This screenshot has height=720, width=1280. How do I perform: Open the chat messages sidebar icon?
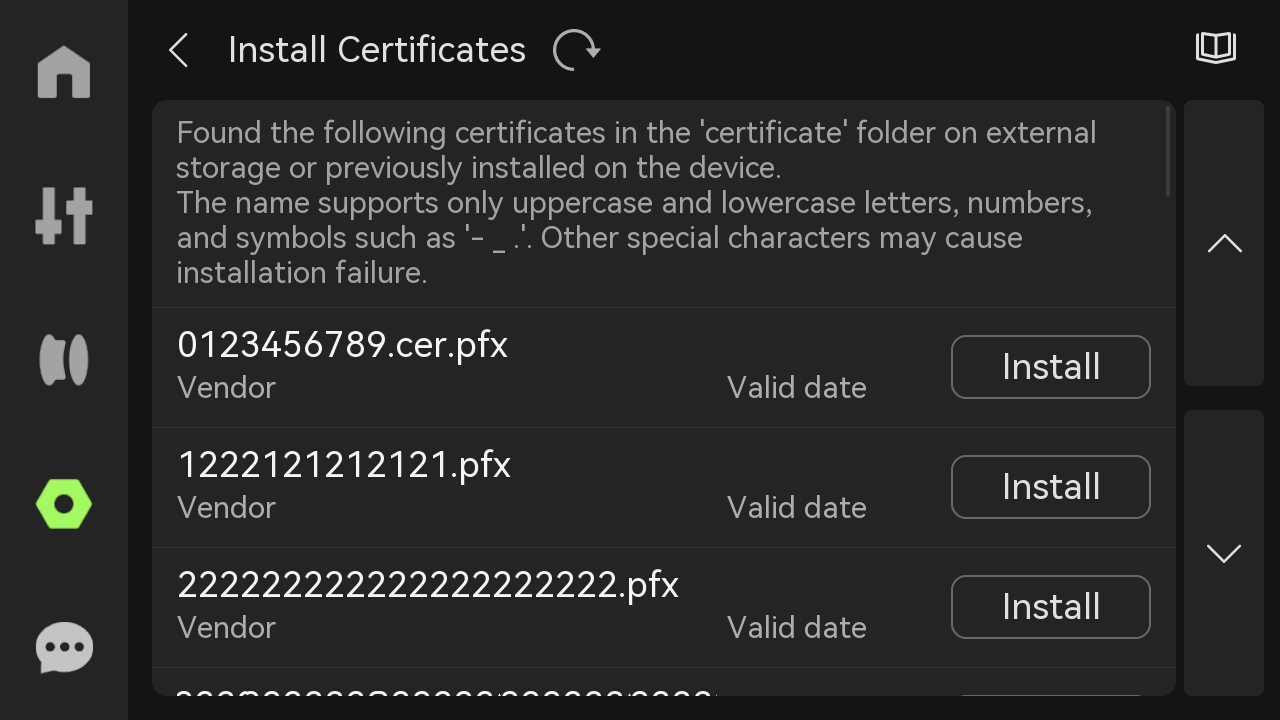point(64,648)
